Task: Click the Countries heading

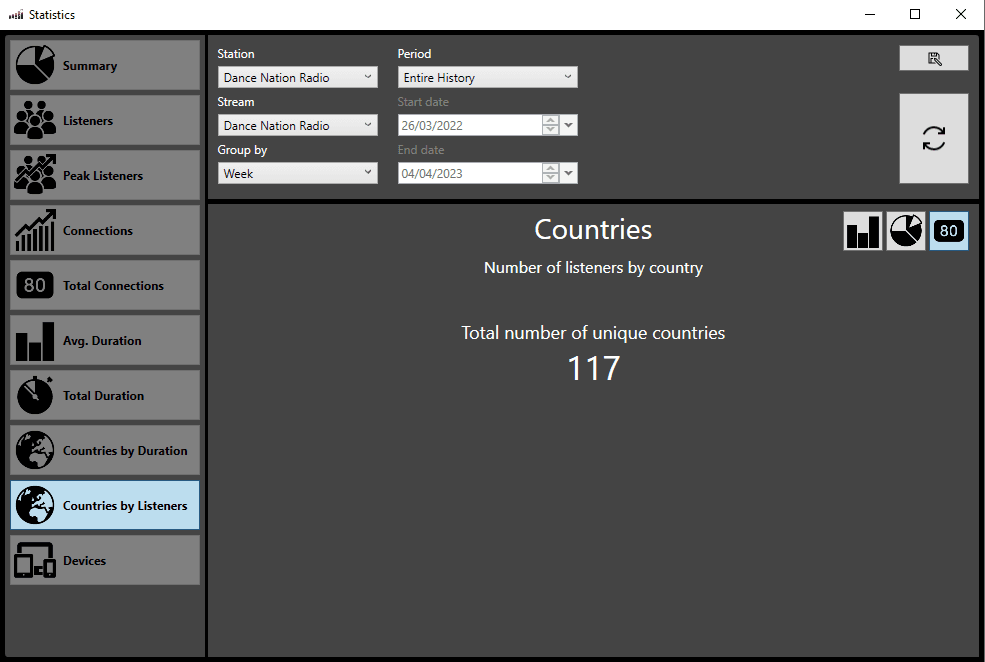Action: (x=593, y=229)
